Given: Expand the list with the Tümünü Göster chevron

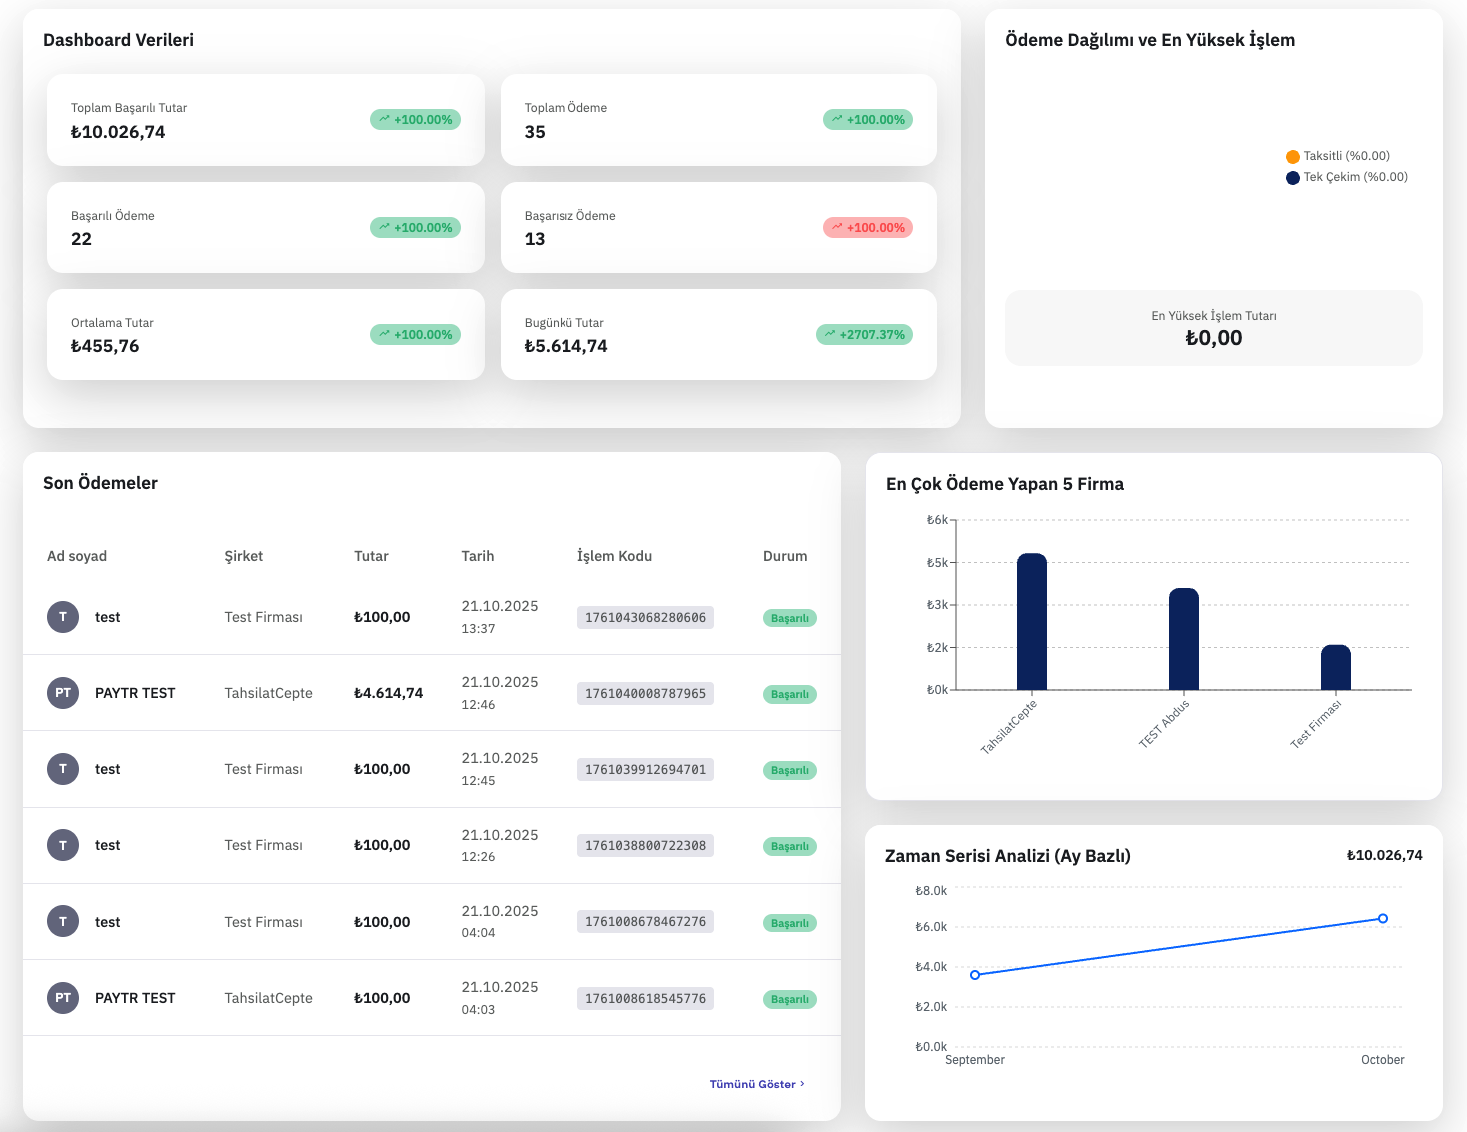Looking at the screenshot, I should point(802,1084).
